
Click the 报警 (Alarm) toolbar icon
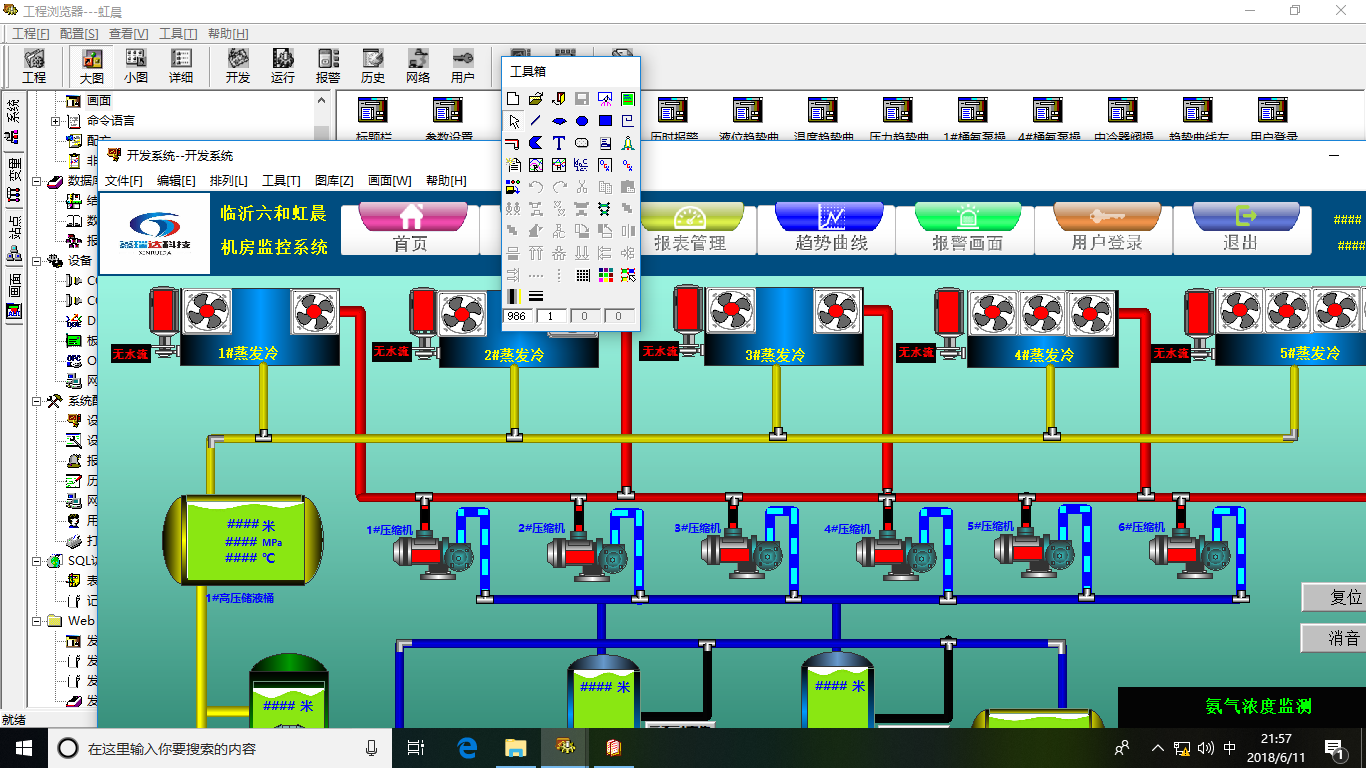(328, 66)
